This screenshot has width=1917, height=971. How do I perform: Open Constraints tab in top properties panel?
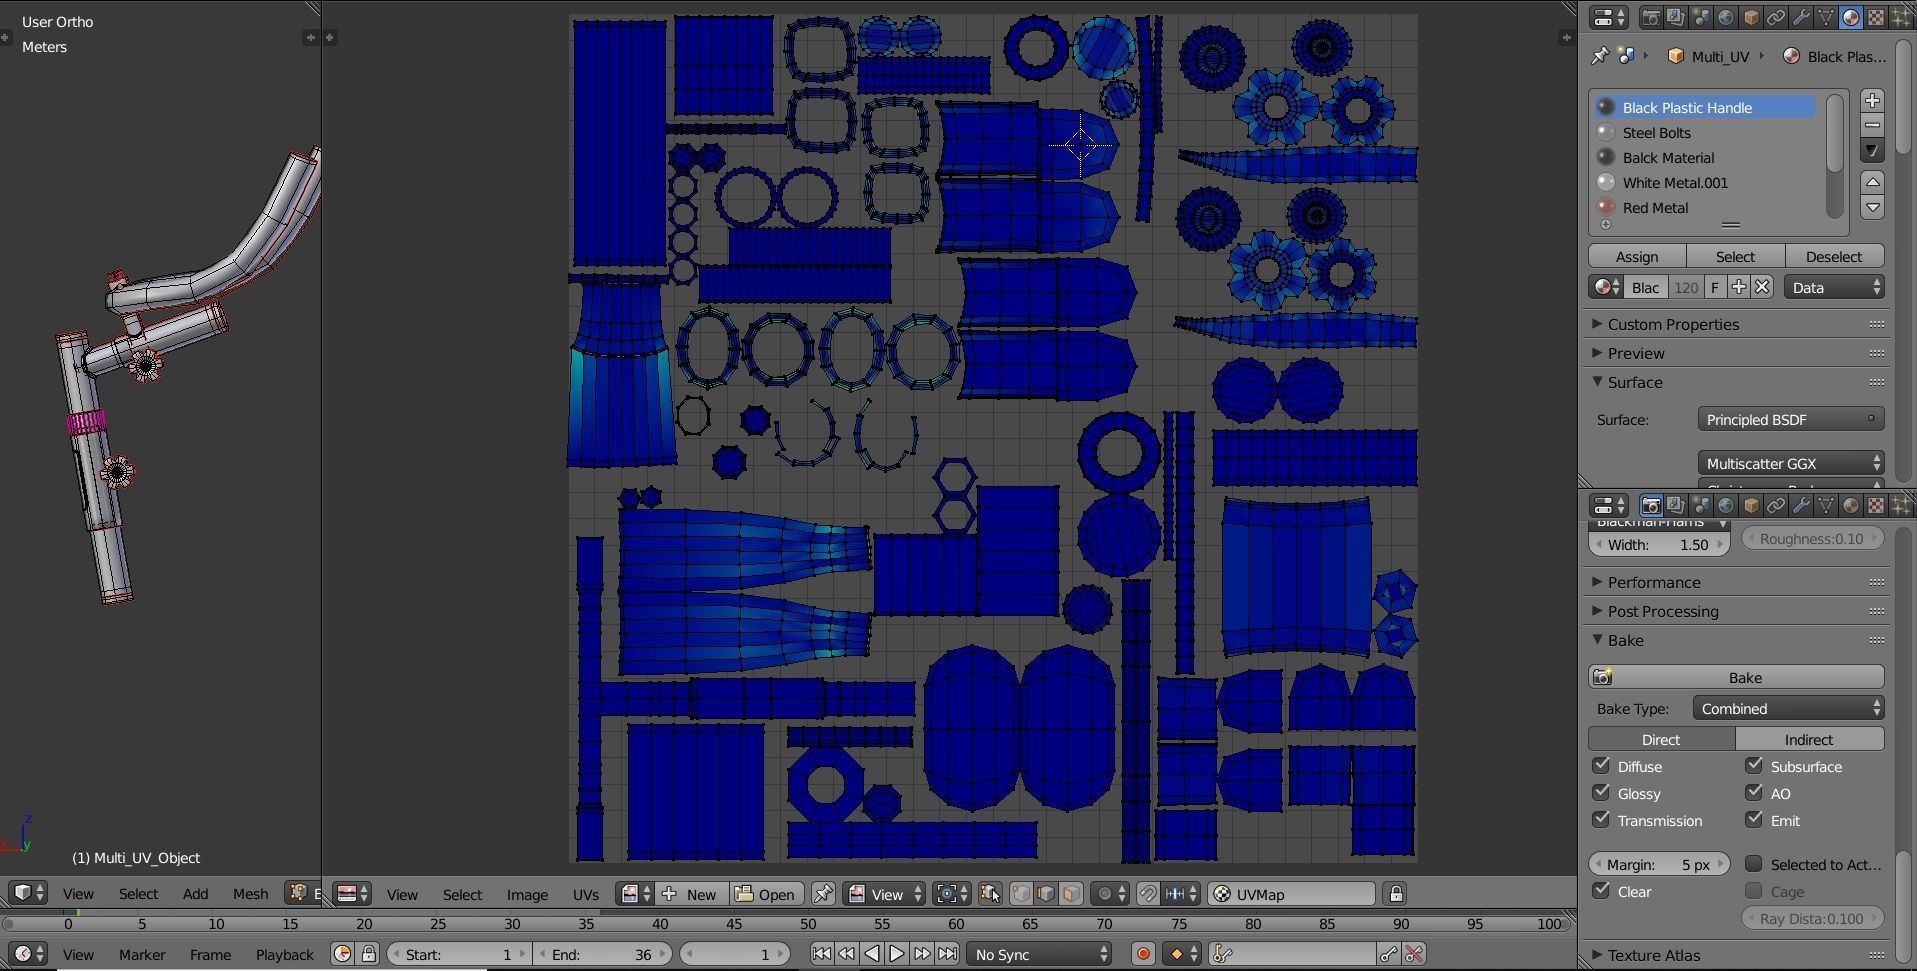pos(1776,17)
